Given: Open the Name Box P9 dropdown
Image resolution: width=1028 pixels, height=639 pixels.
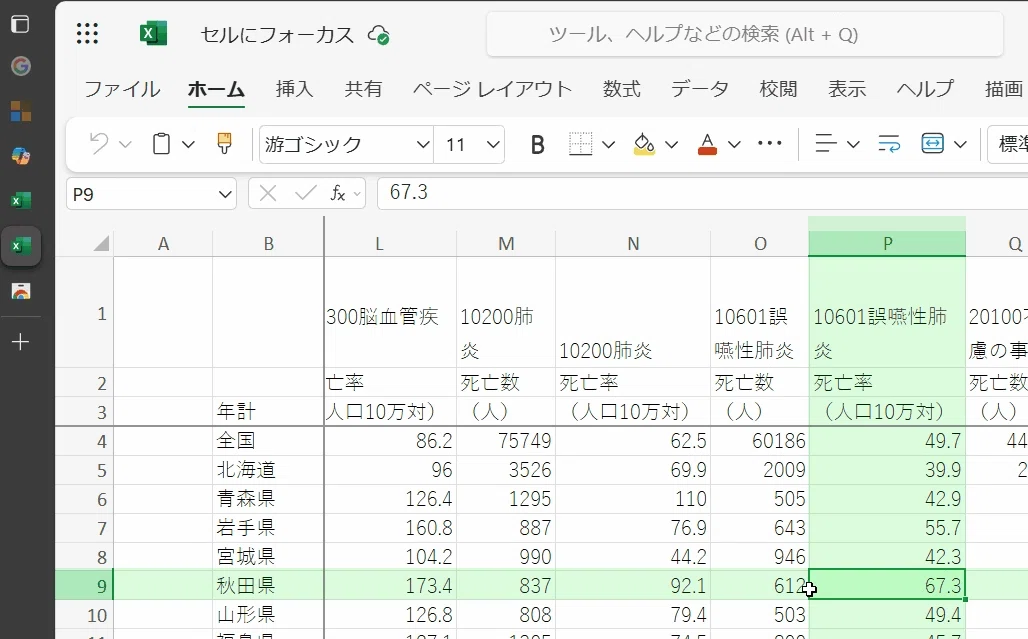Looking at the screenshot, I should [x=225, y=194].
